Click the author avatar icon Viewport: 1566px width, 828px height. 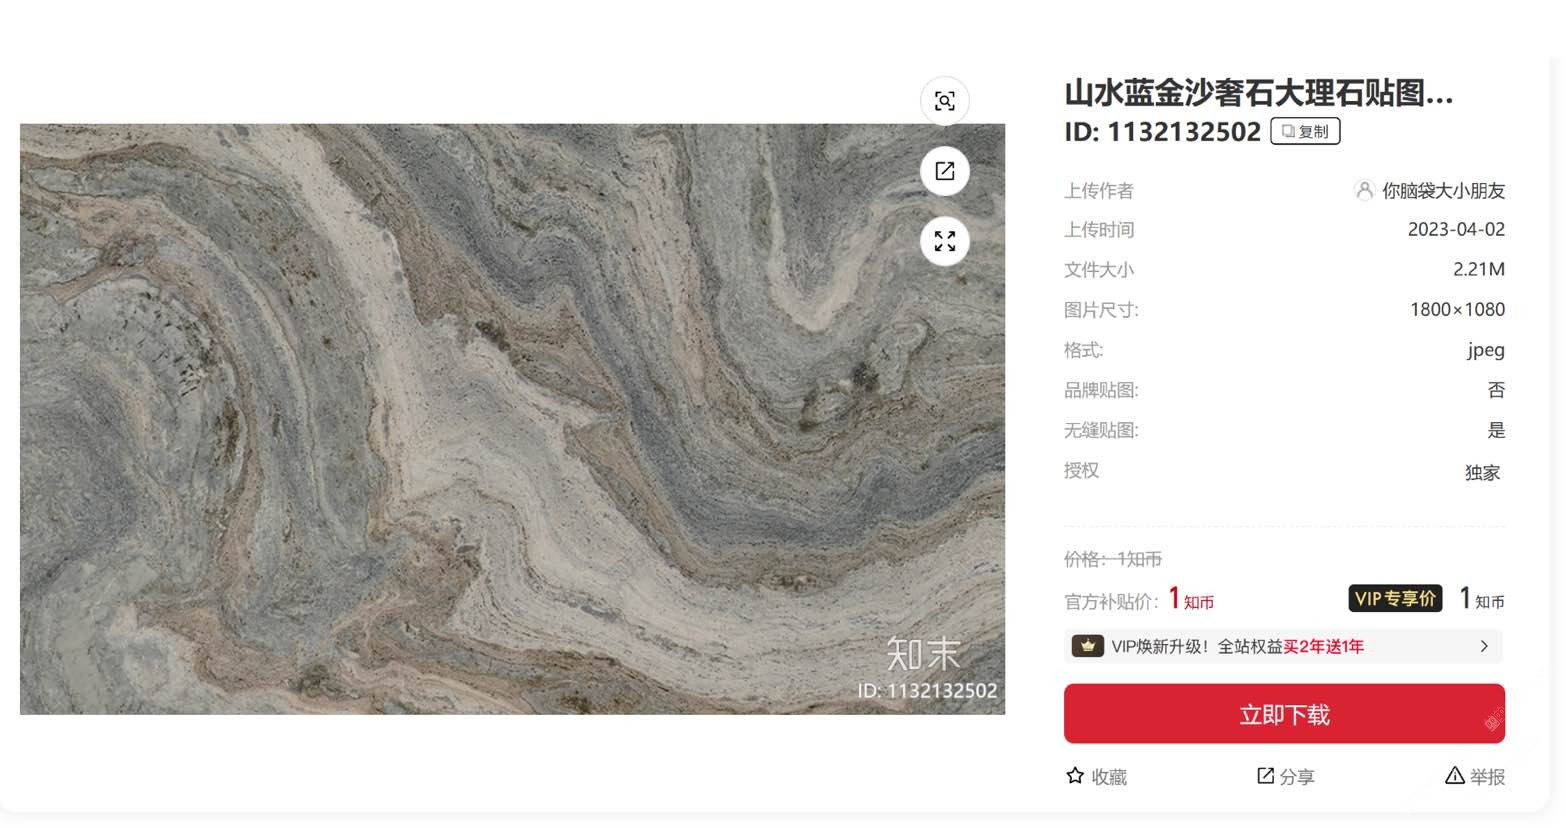[1364, 190]
